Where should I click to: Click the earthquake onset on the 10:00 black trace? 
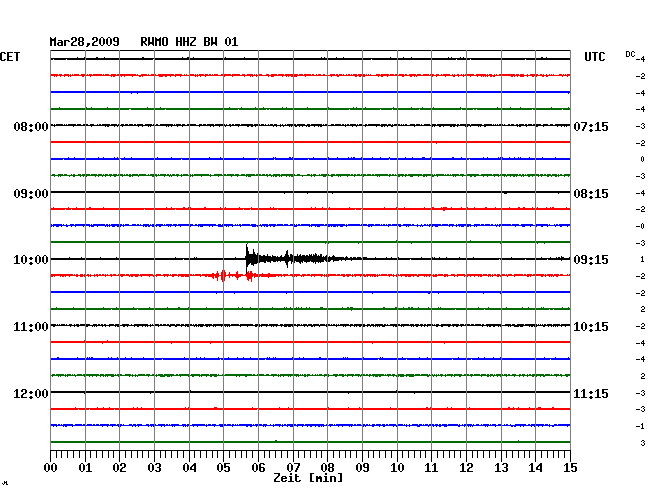(x=247, y=258)
